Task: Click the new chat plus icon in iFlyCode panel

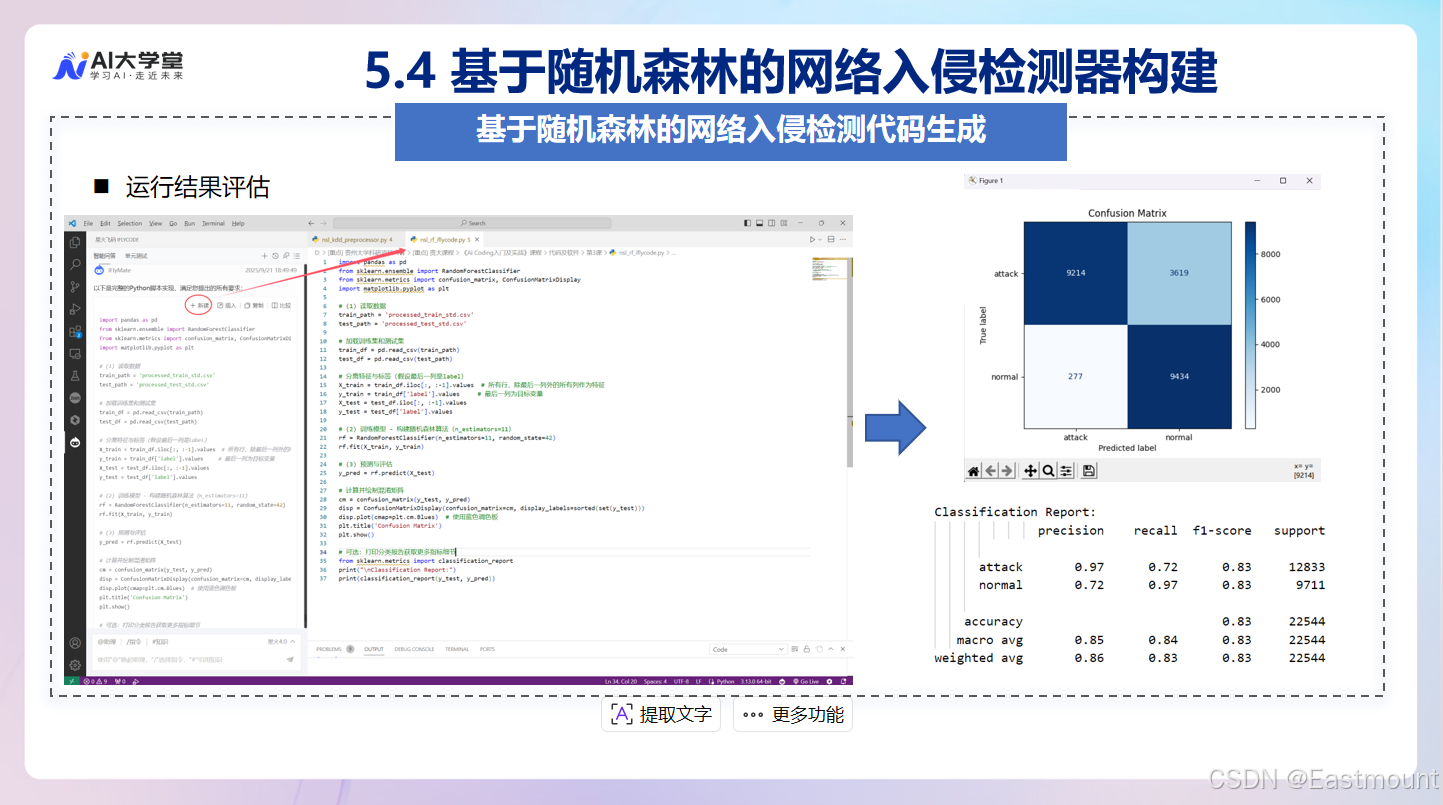Action: click(x=264, y=256)
